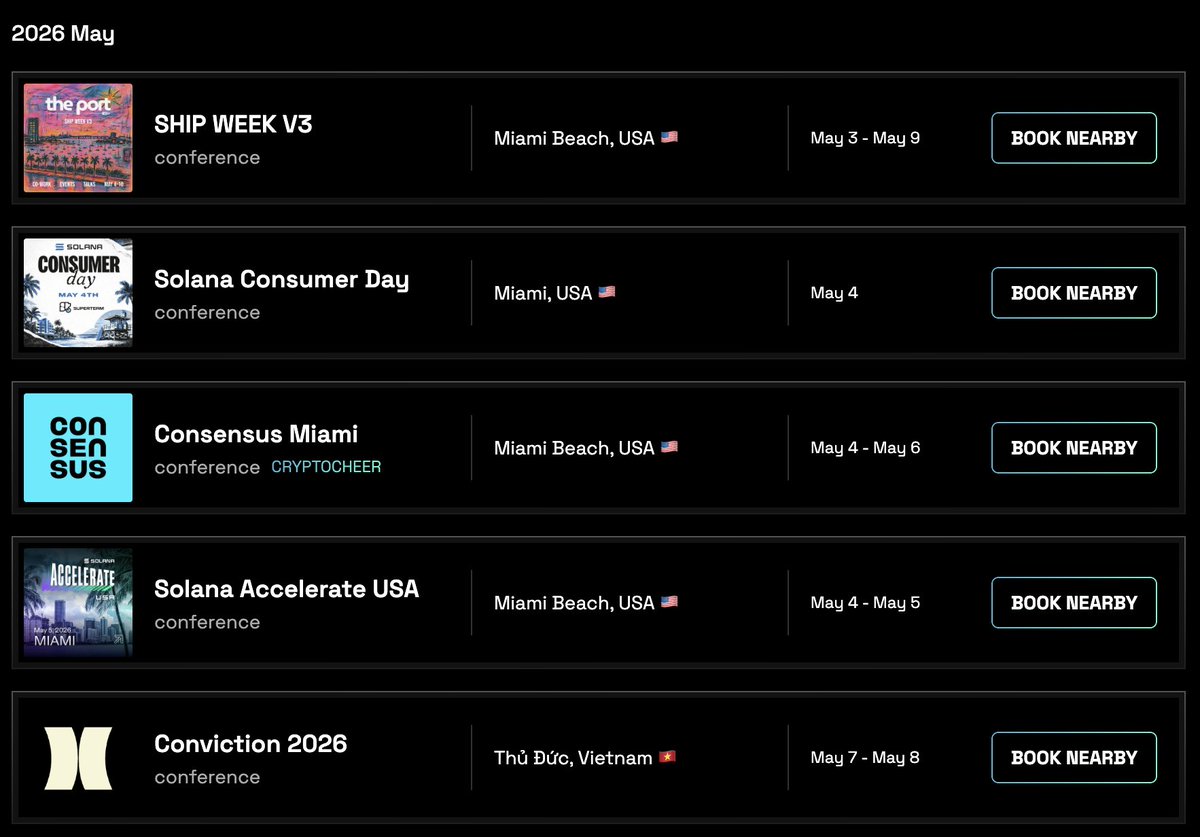Select the 'Miami Beach, USA' text for SHIP WEEK

(x=574, y=138)
